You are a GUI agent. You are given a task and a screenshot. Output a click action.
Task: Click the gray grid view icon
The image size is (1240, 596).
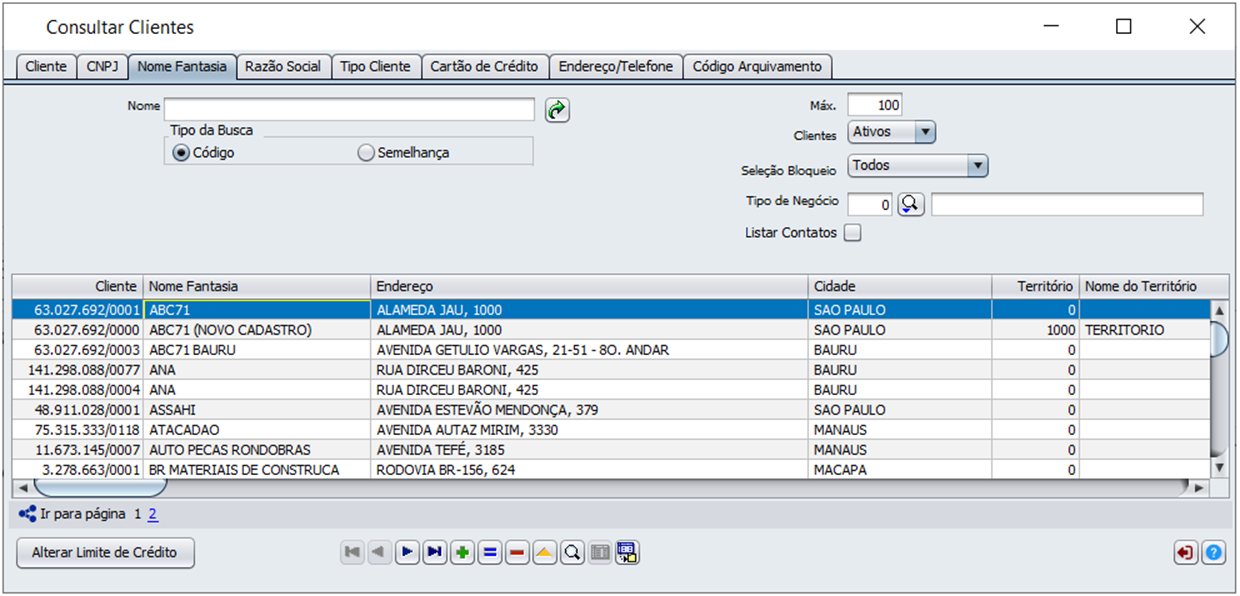click(x=599, y=552)
